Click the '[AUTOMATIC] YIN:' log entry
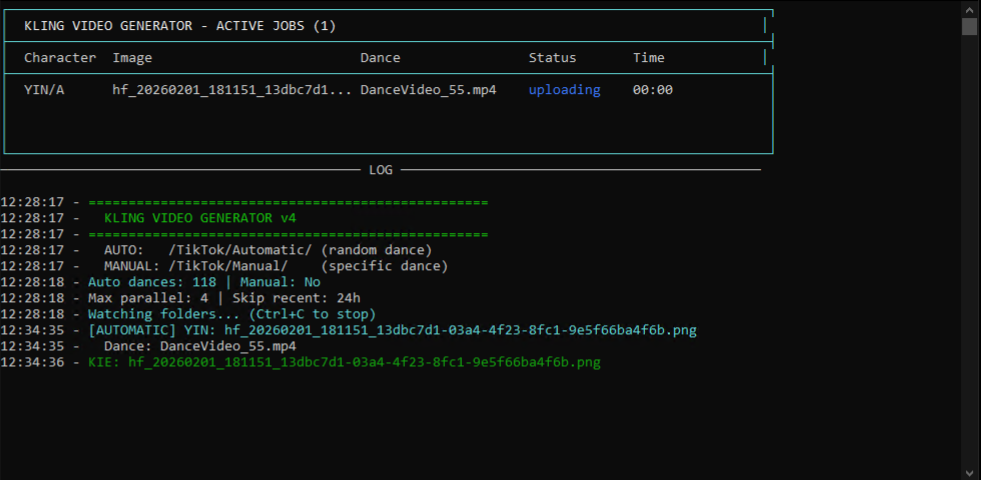 click(x=392, y=330)
